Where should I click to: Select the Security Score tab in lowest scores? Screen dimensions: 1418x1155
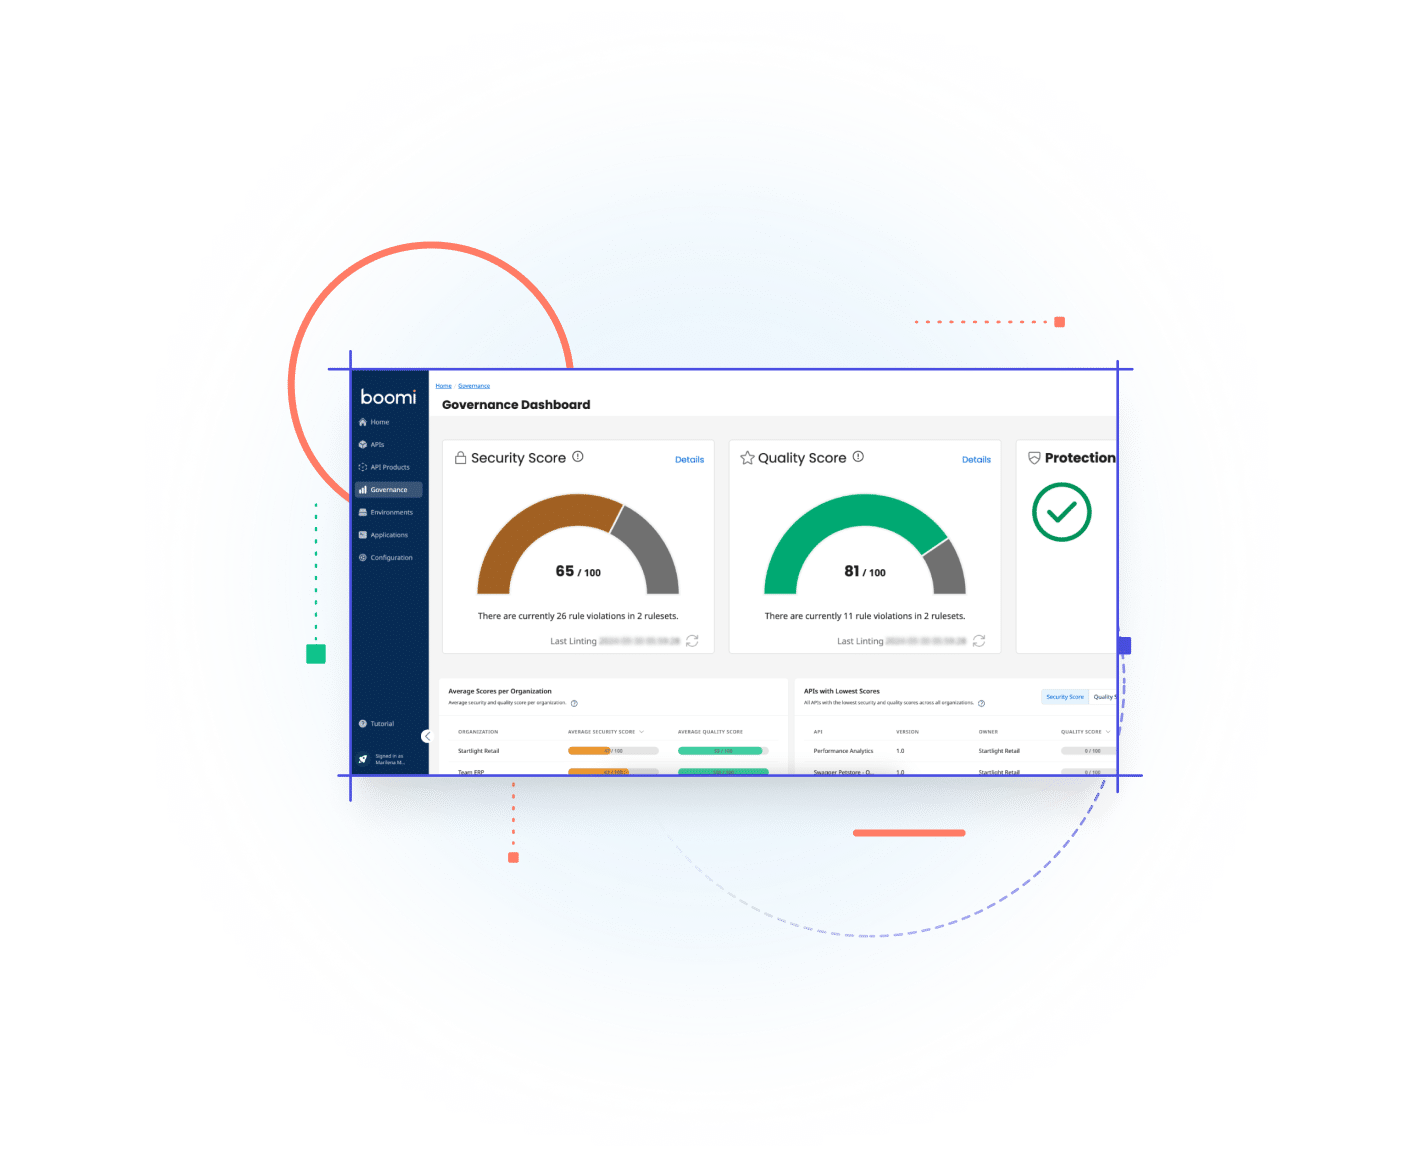coord(1065,697)
